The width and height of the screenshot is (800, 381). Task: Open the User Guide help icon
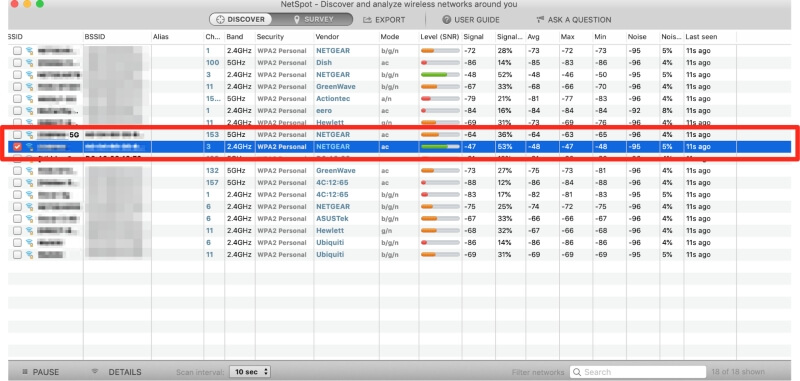pos(446,20)
